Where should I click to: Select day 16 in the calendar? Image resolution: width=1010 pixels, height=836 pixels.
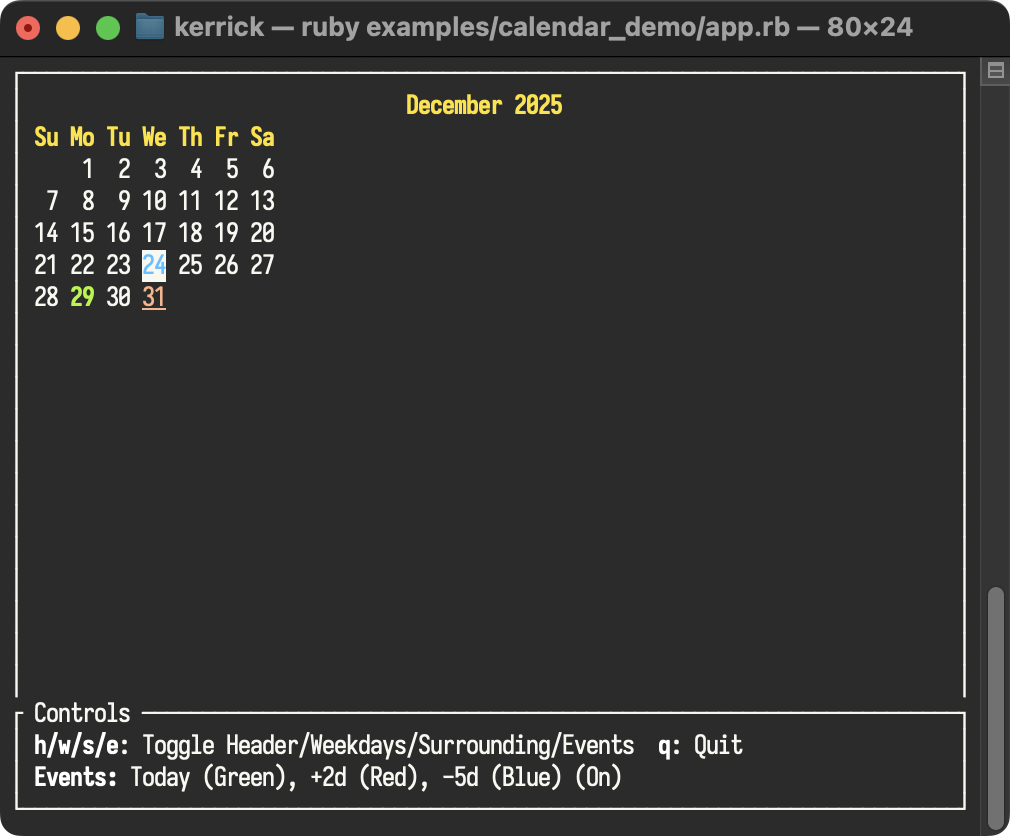[x=119, y=233]
